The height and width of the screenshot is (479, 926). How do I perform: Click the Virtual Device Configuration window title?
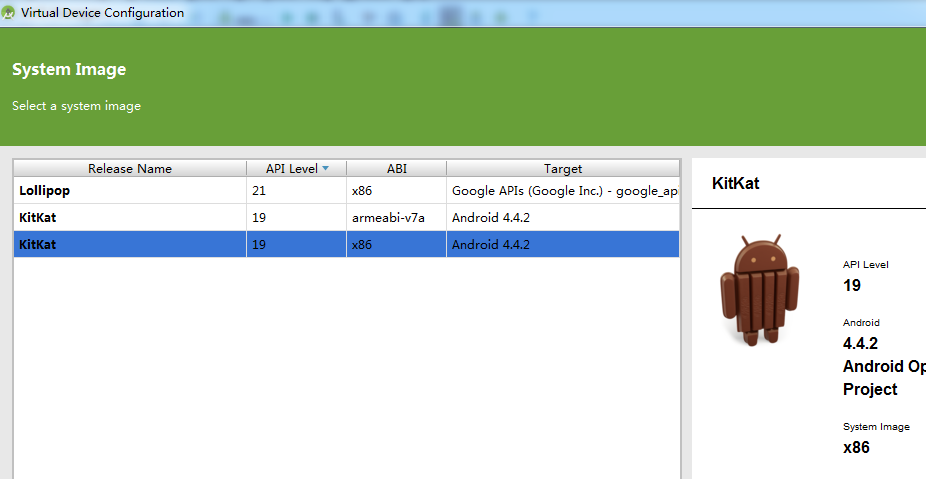[x=102, y=12]
